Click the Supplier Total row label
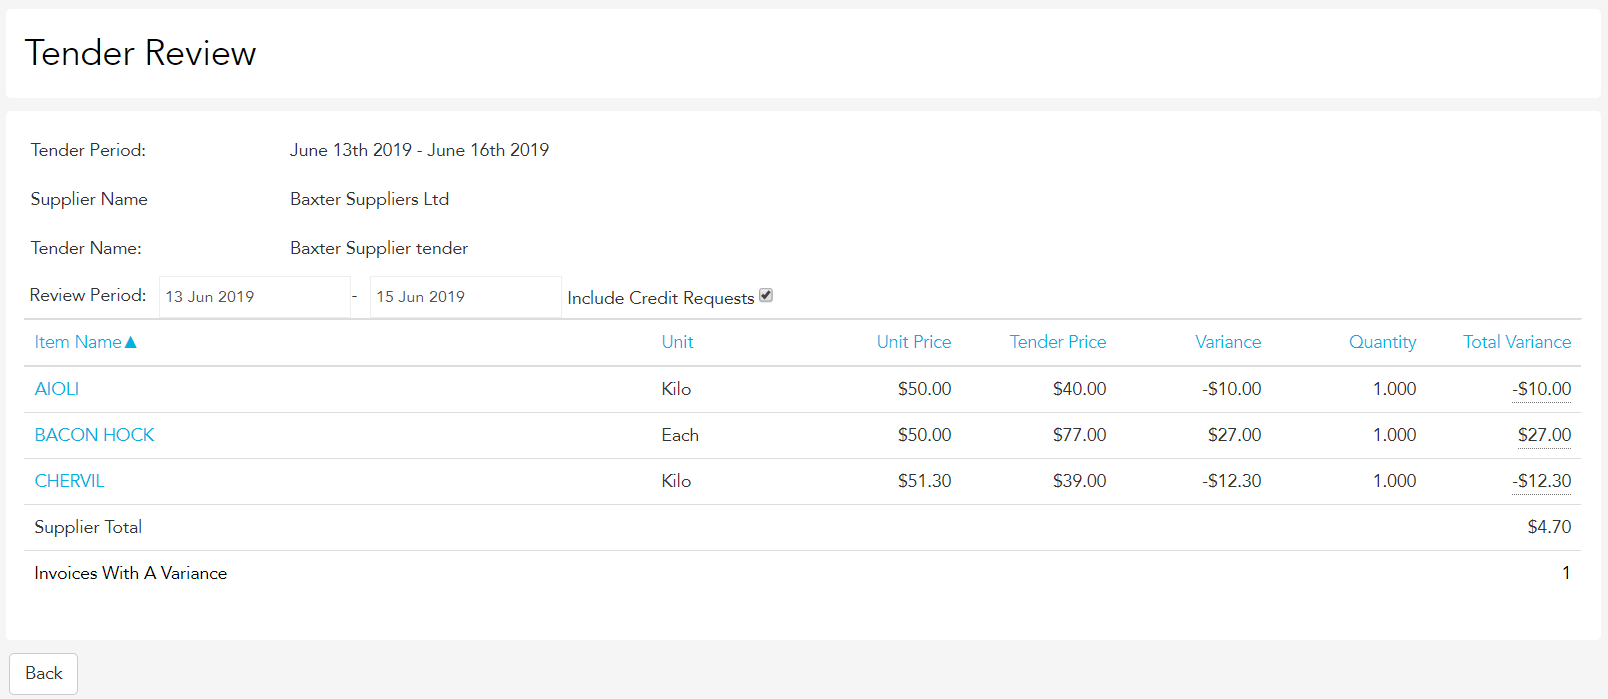Viewport: 1608px width, 699px height. click(88, 527)
